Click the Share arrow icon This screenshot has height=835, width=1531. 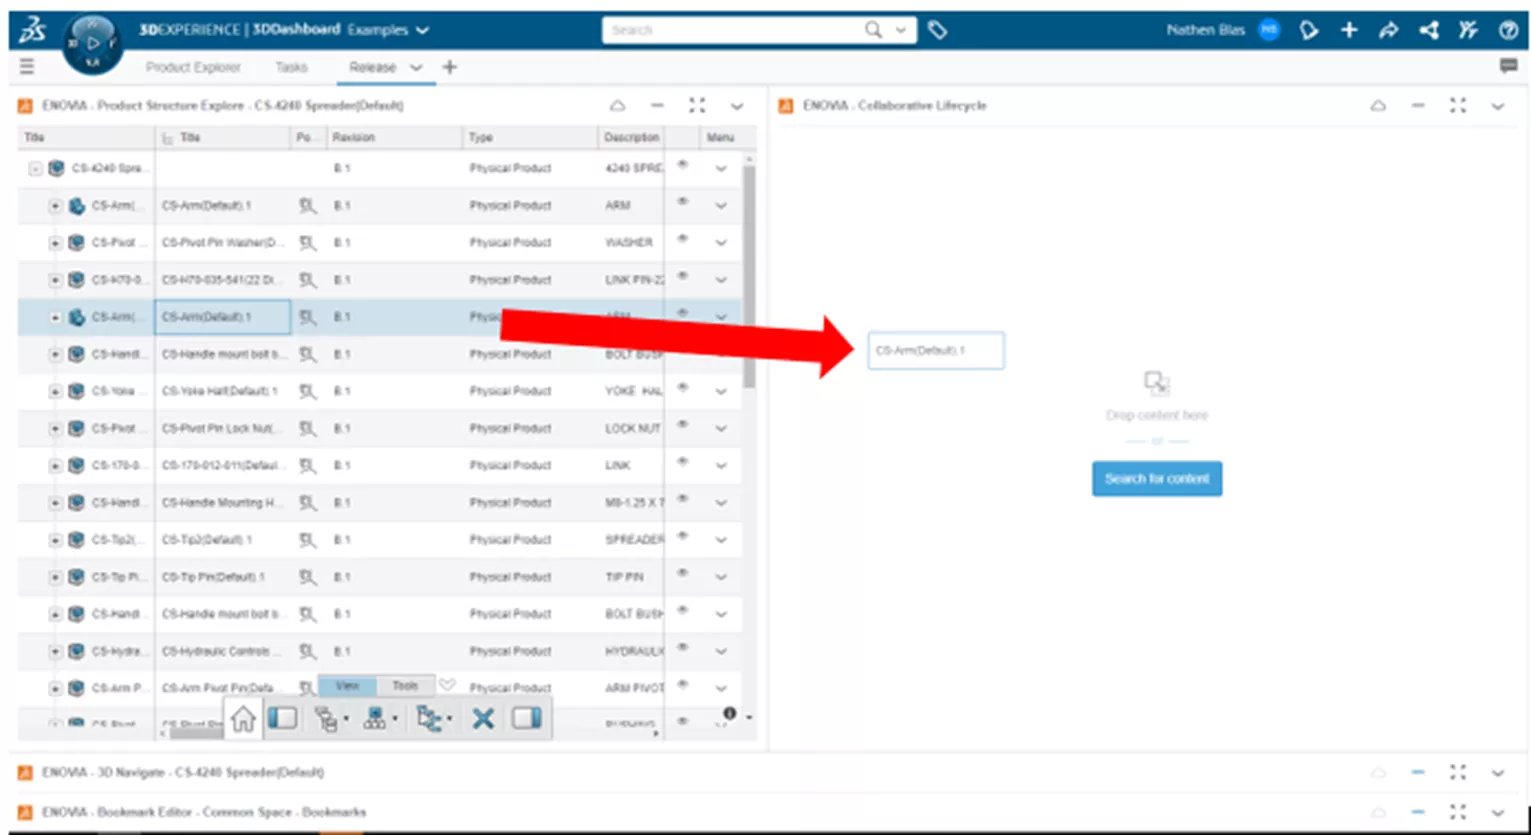click(x=1388, y=30)
